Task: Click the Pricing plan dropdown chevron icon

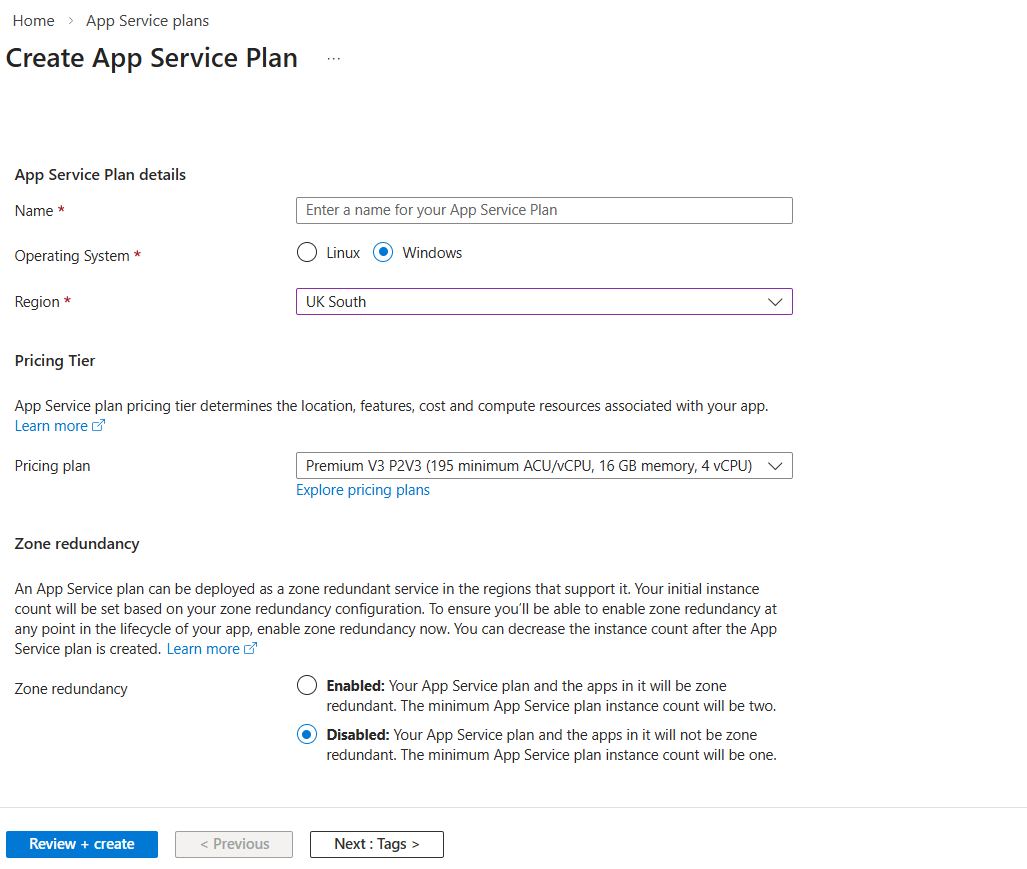Action: tap(775, 466)
